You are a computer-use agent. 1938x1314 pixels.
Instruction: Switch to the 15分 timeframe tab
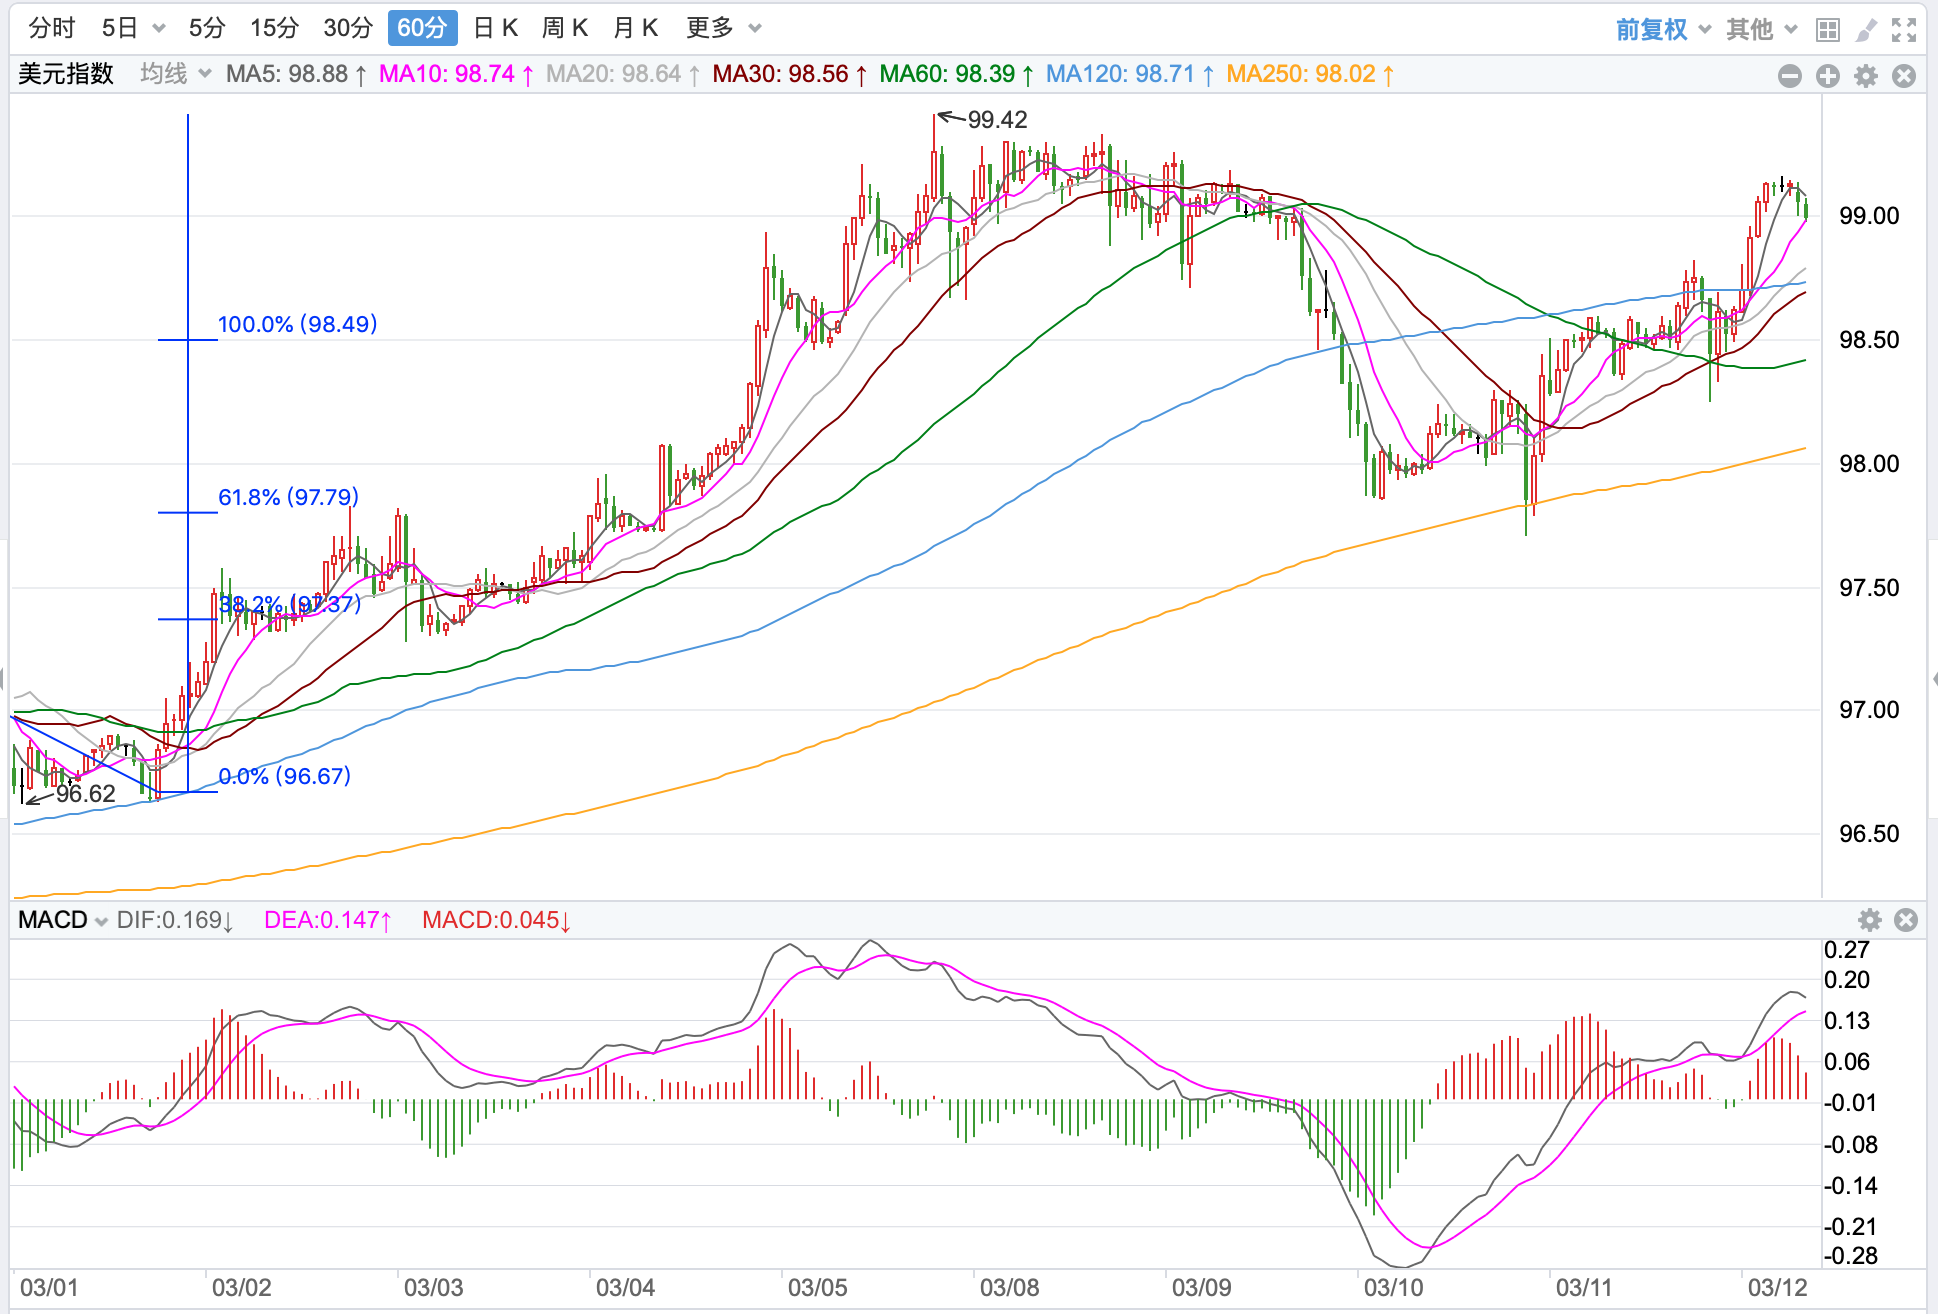point(274,28)
